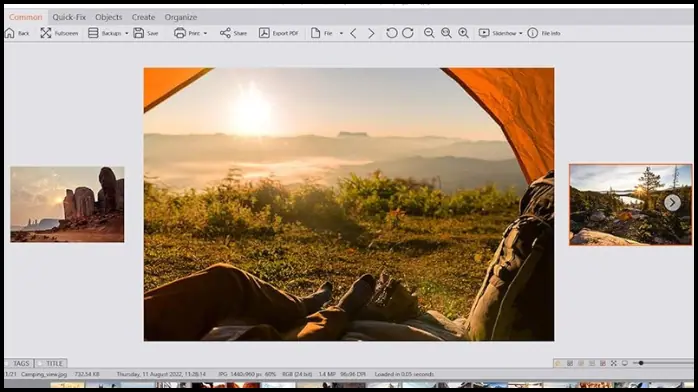Click the yellow star rating icon

tap(558, 364)
